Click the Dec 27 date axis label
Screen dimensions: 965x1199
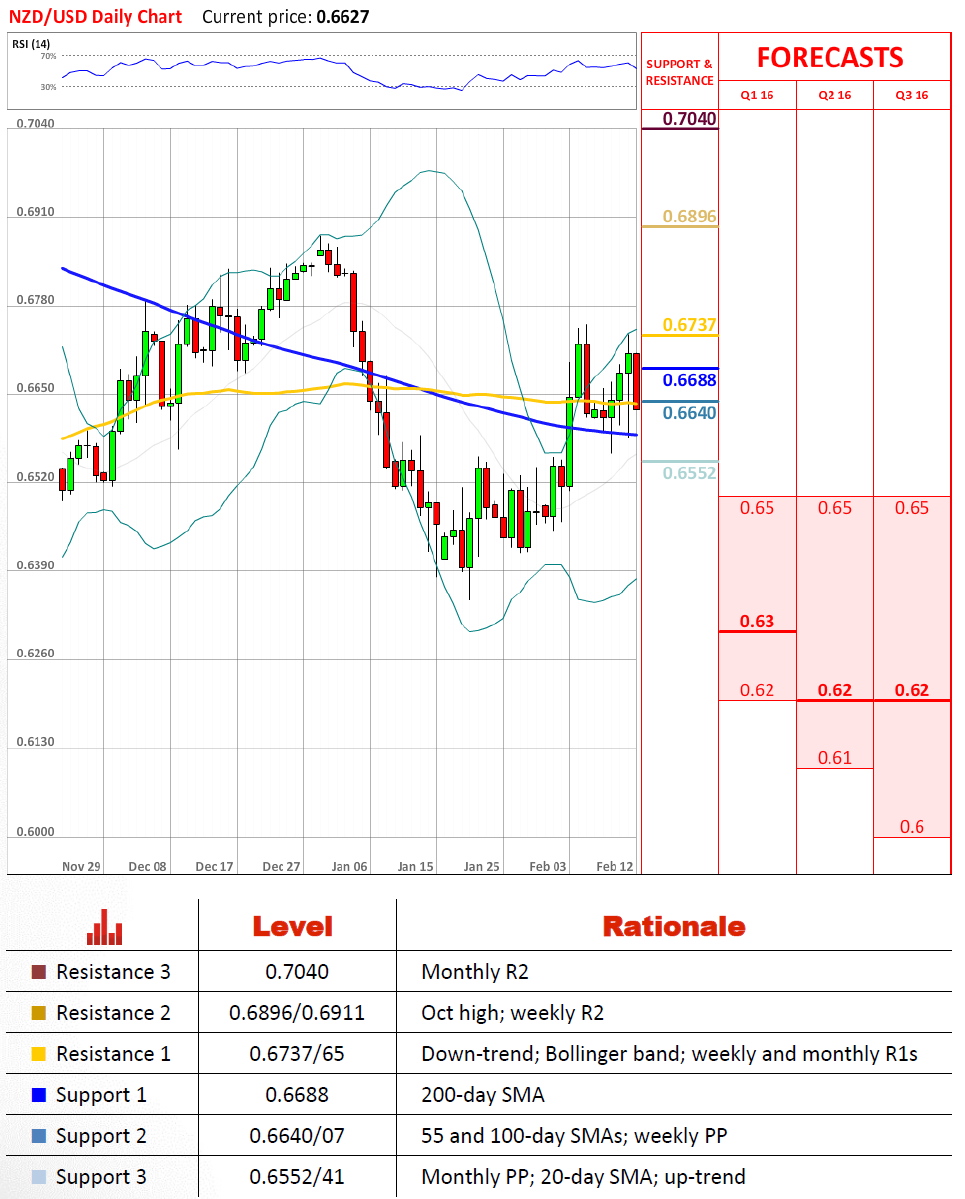(281, 866)
